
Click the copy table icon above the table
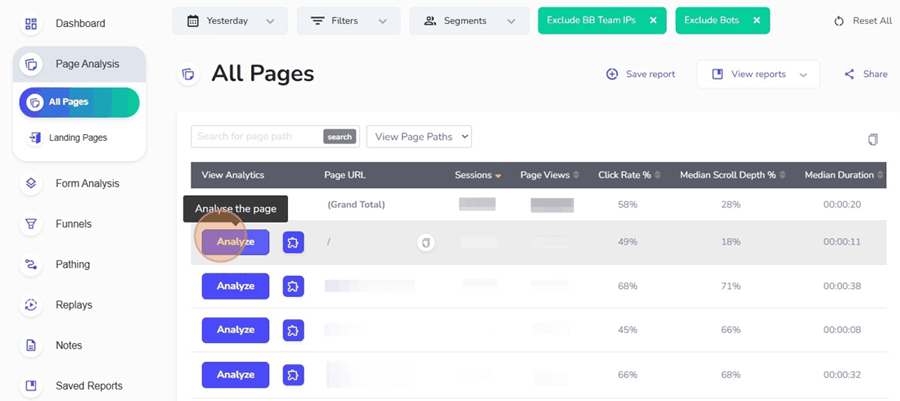[x=873, y=140]
